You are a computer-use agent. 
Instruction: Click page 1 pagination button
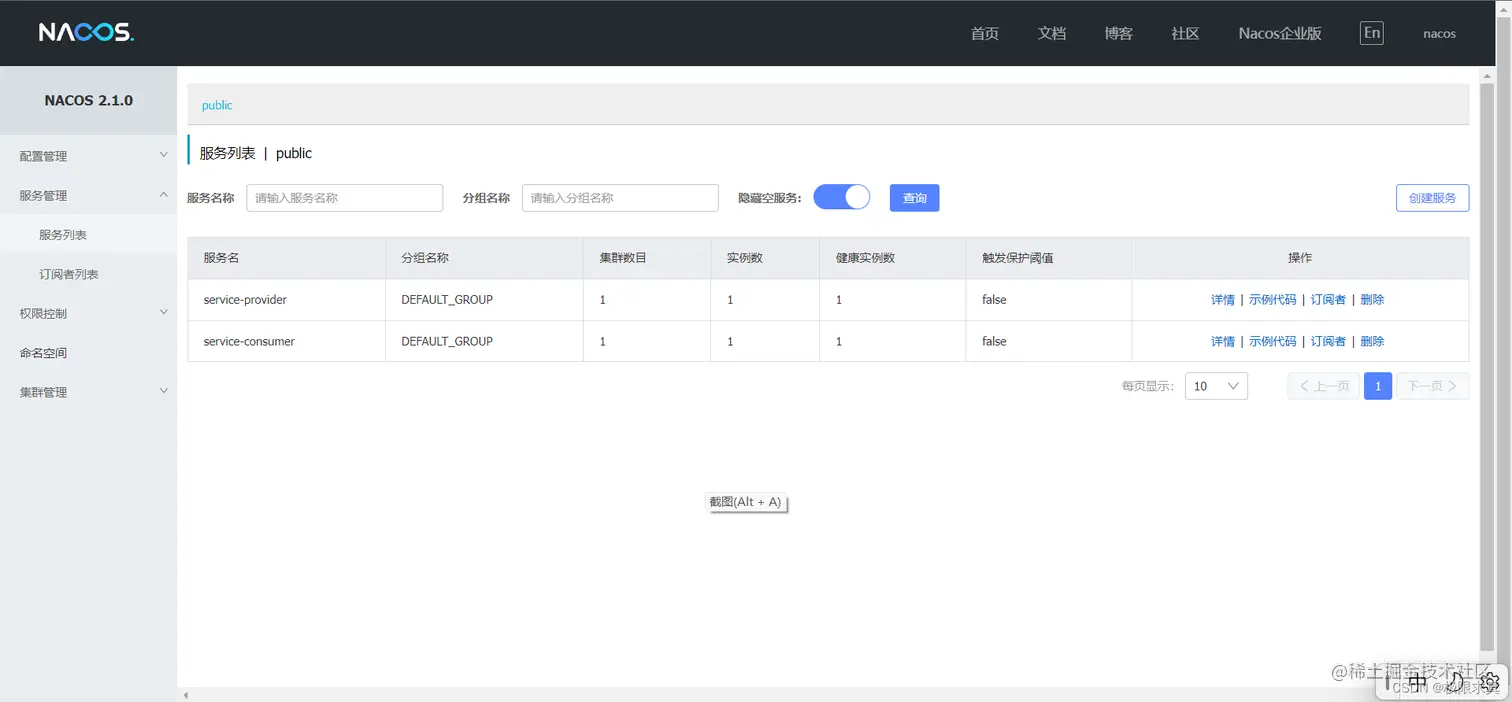point(1378,386)
